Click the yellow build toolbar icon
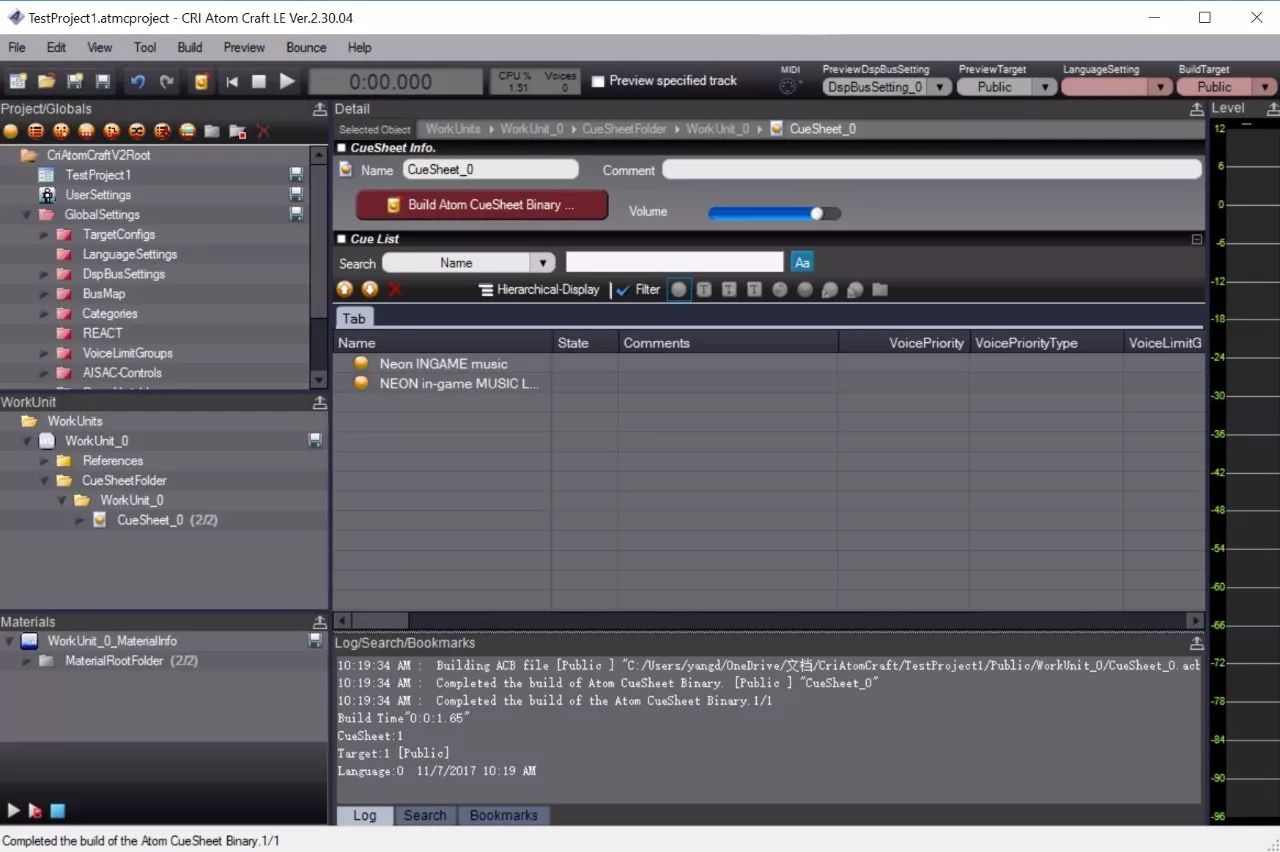The height and width of the screenshot is (852, 1280). coord(202,81)
